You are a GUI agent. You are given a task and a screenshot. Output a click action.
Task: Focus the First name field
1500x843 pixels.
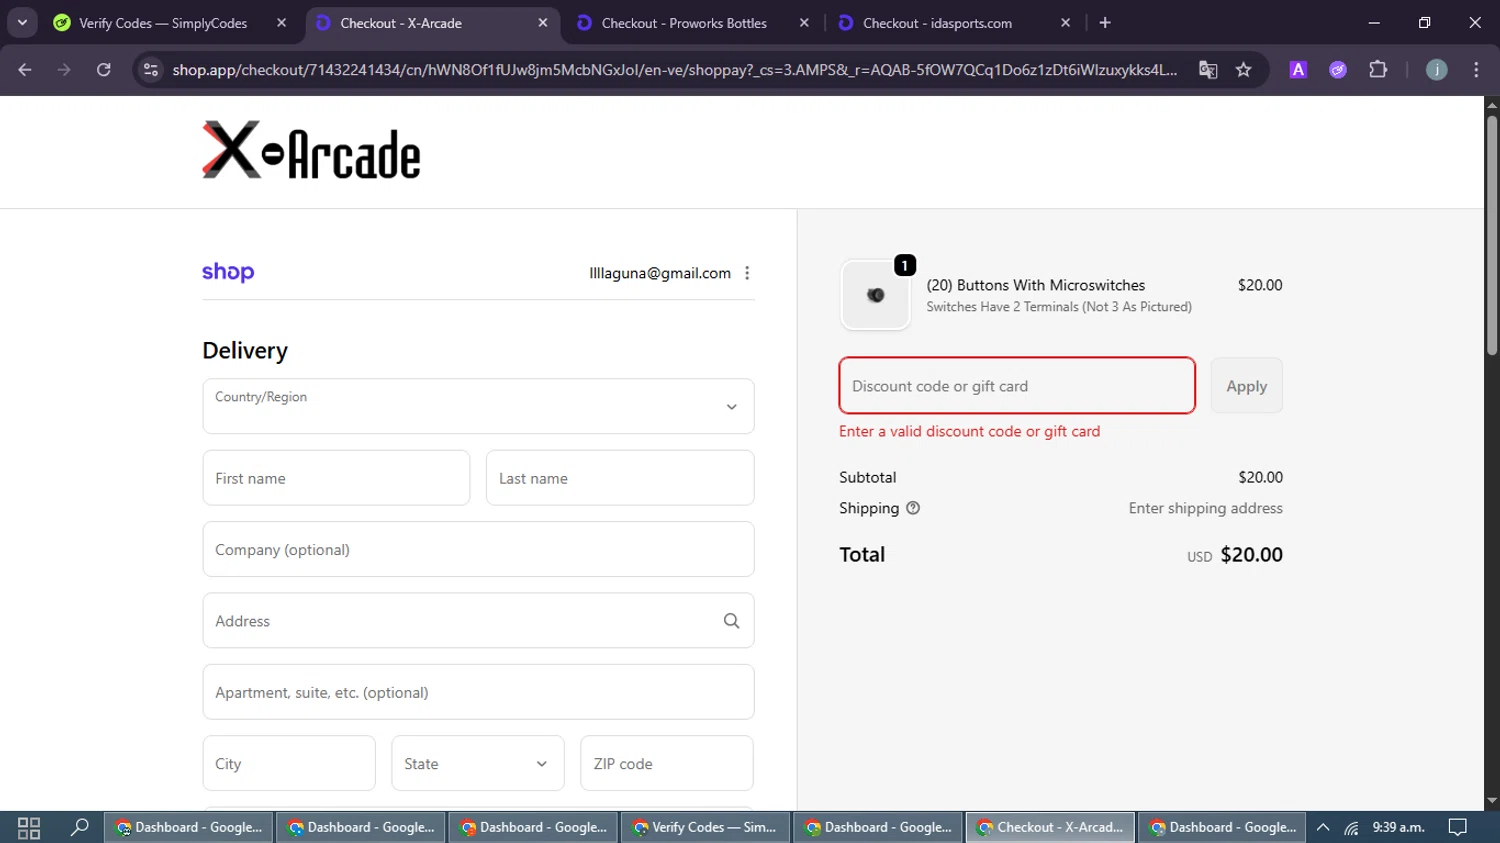(x=336, y=478)
